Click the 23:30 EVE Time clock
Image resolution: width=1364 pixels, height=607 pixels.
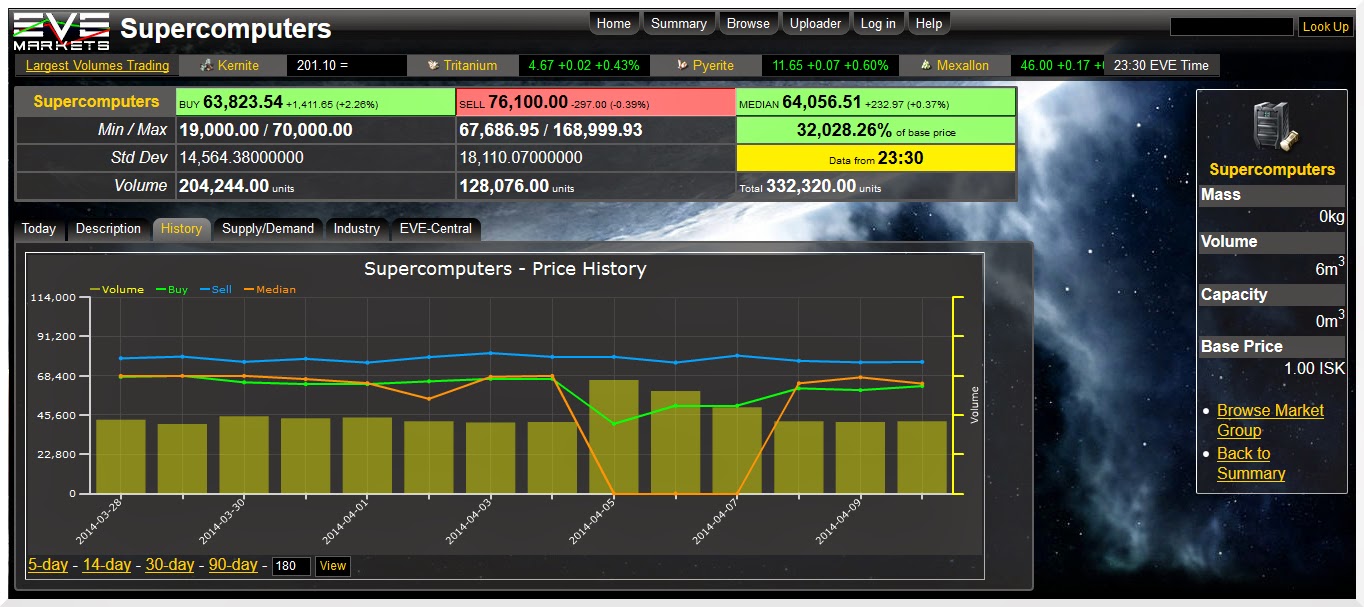[1161, 65]
